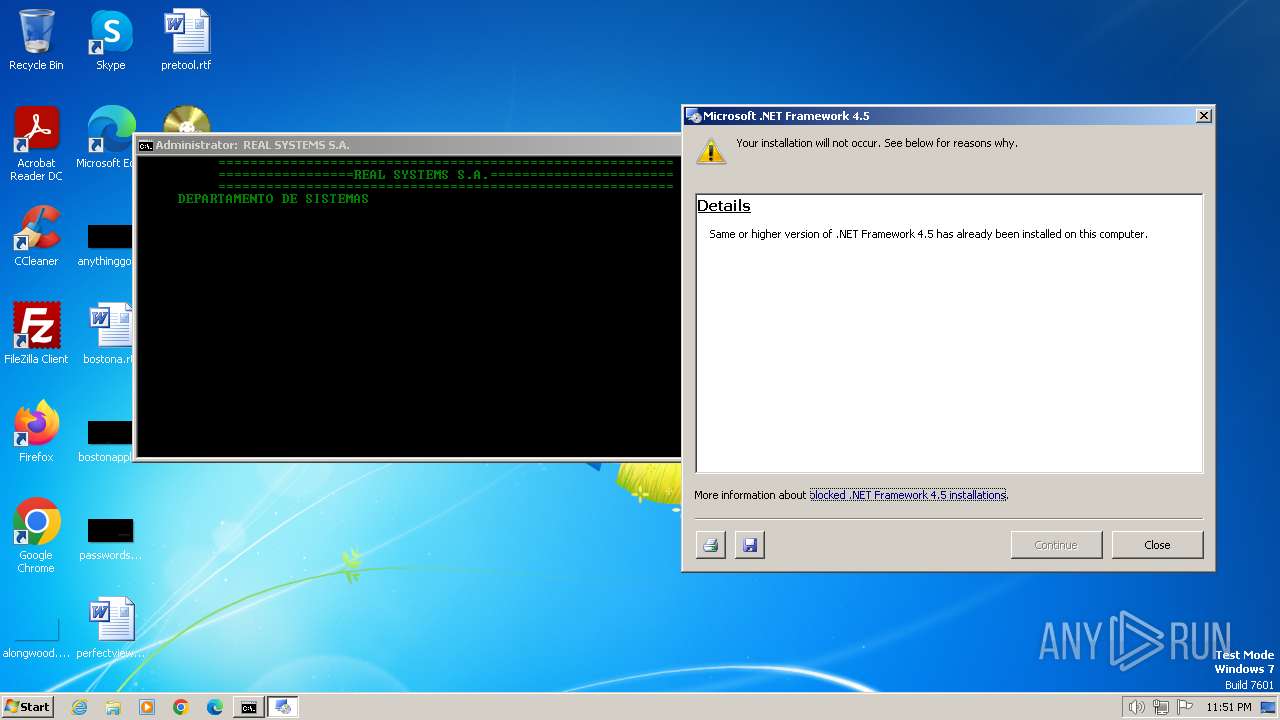Click the console window system menu icon
Screen dimensions: 1280x720
click(145, 145)
